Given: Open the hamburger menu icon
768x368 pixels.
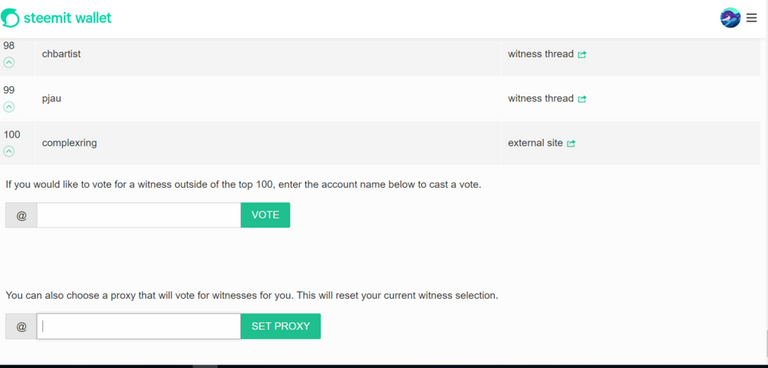Looking at the screenshot, I should click(751, 18).
